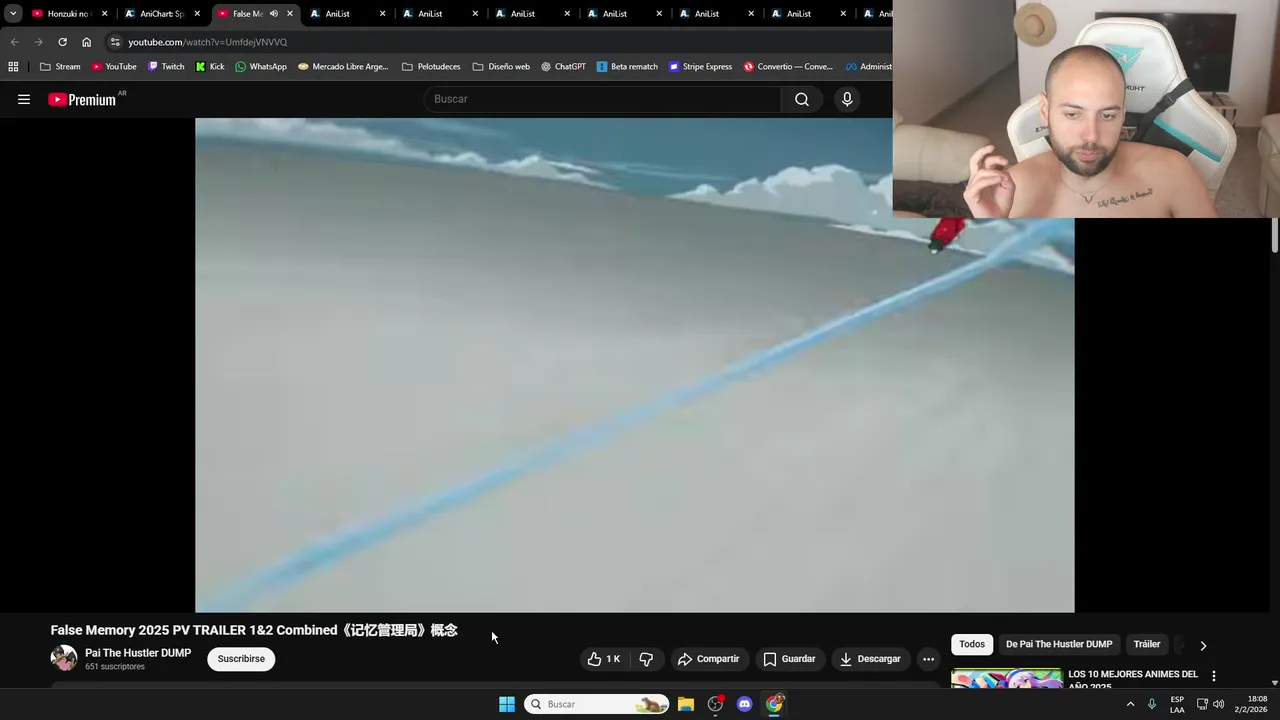Image resolution: width=1280 pixels, height=720 pixels.
Task: Switch to the Honzuki no tab
Action: pos(66,14)
